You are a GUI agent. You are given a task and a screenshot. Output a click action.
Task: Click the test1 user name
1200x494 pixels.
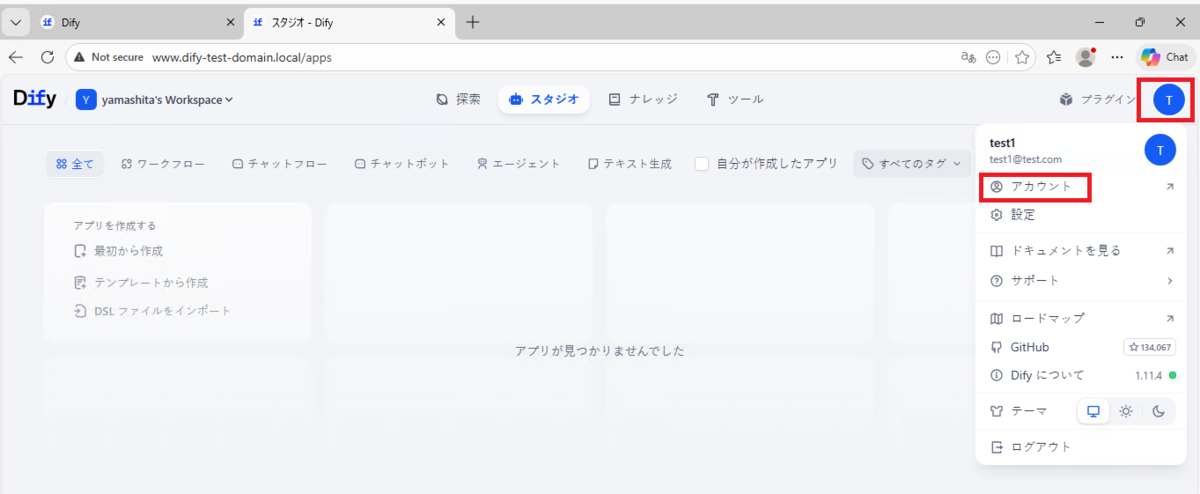coord(1002,143)
